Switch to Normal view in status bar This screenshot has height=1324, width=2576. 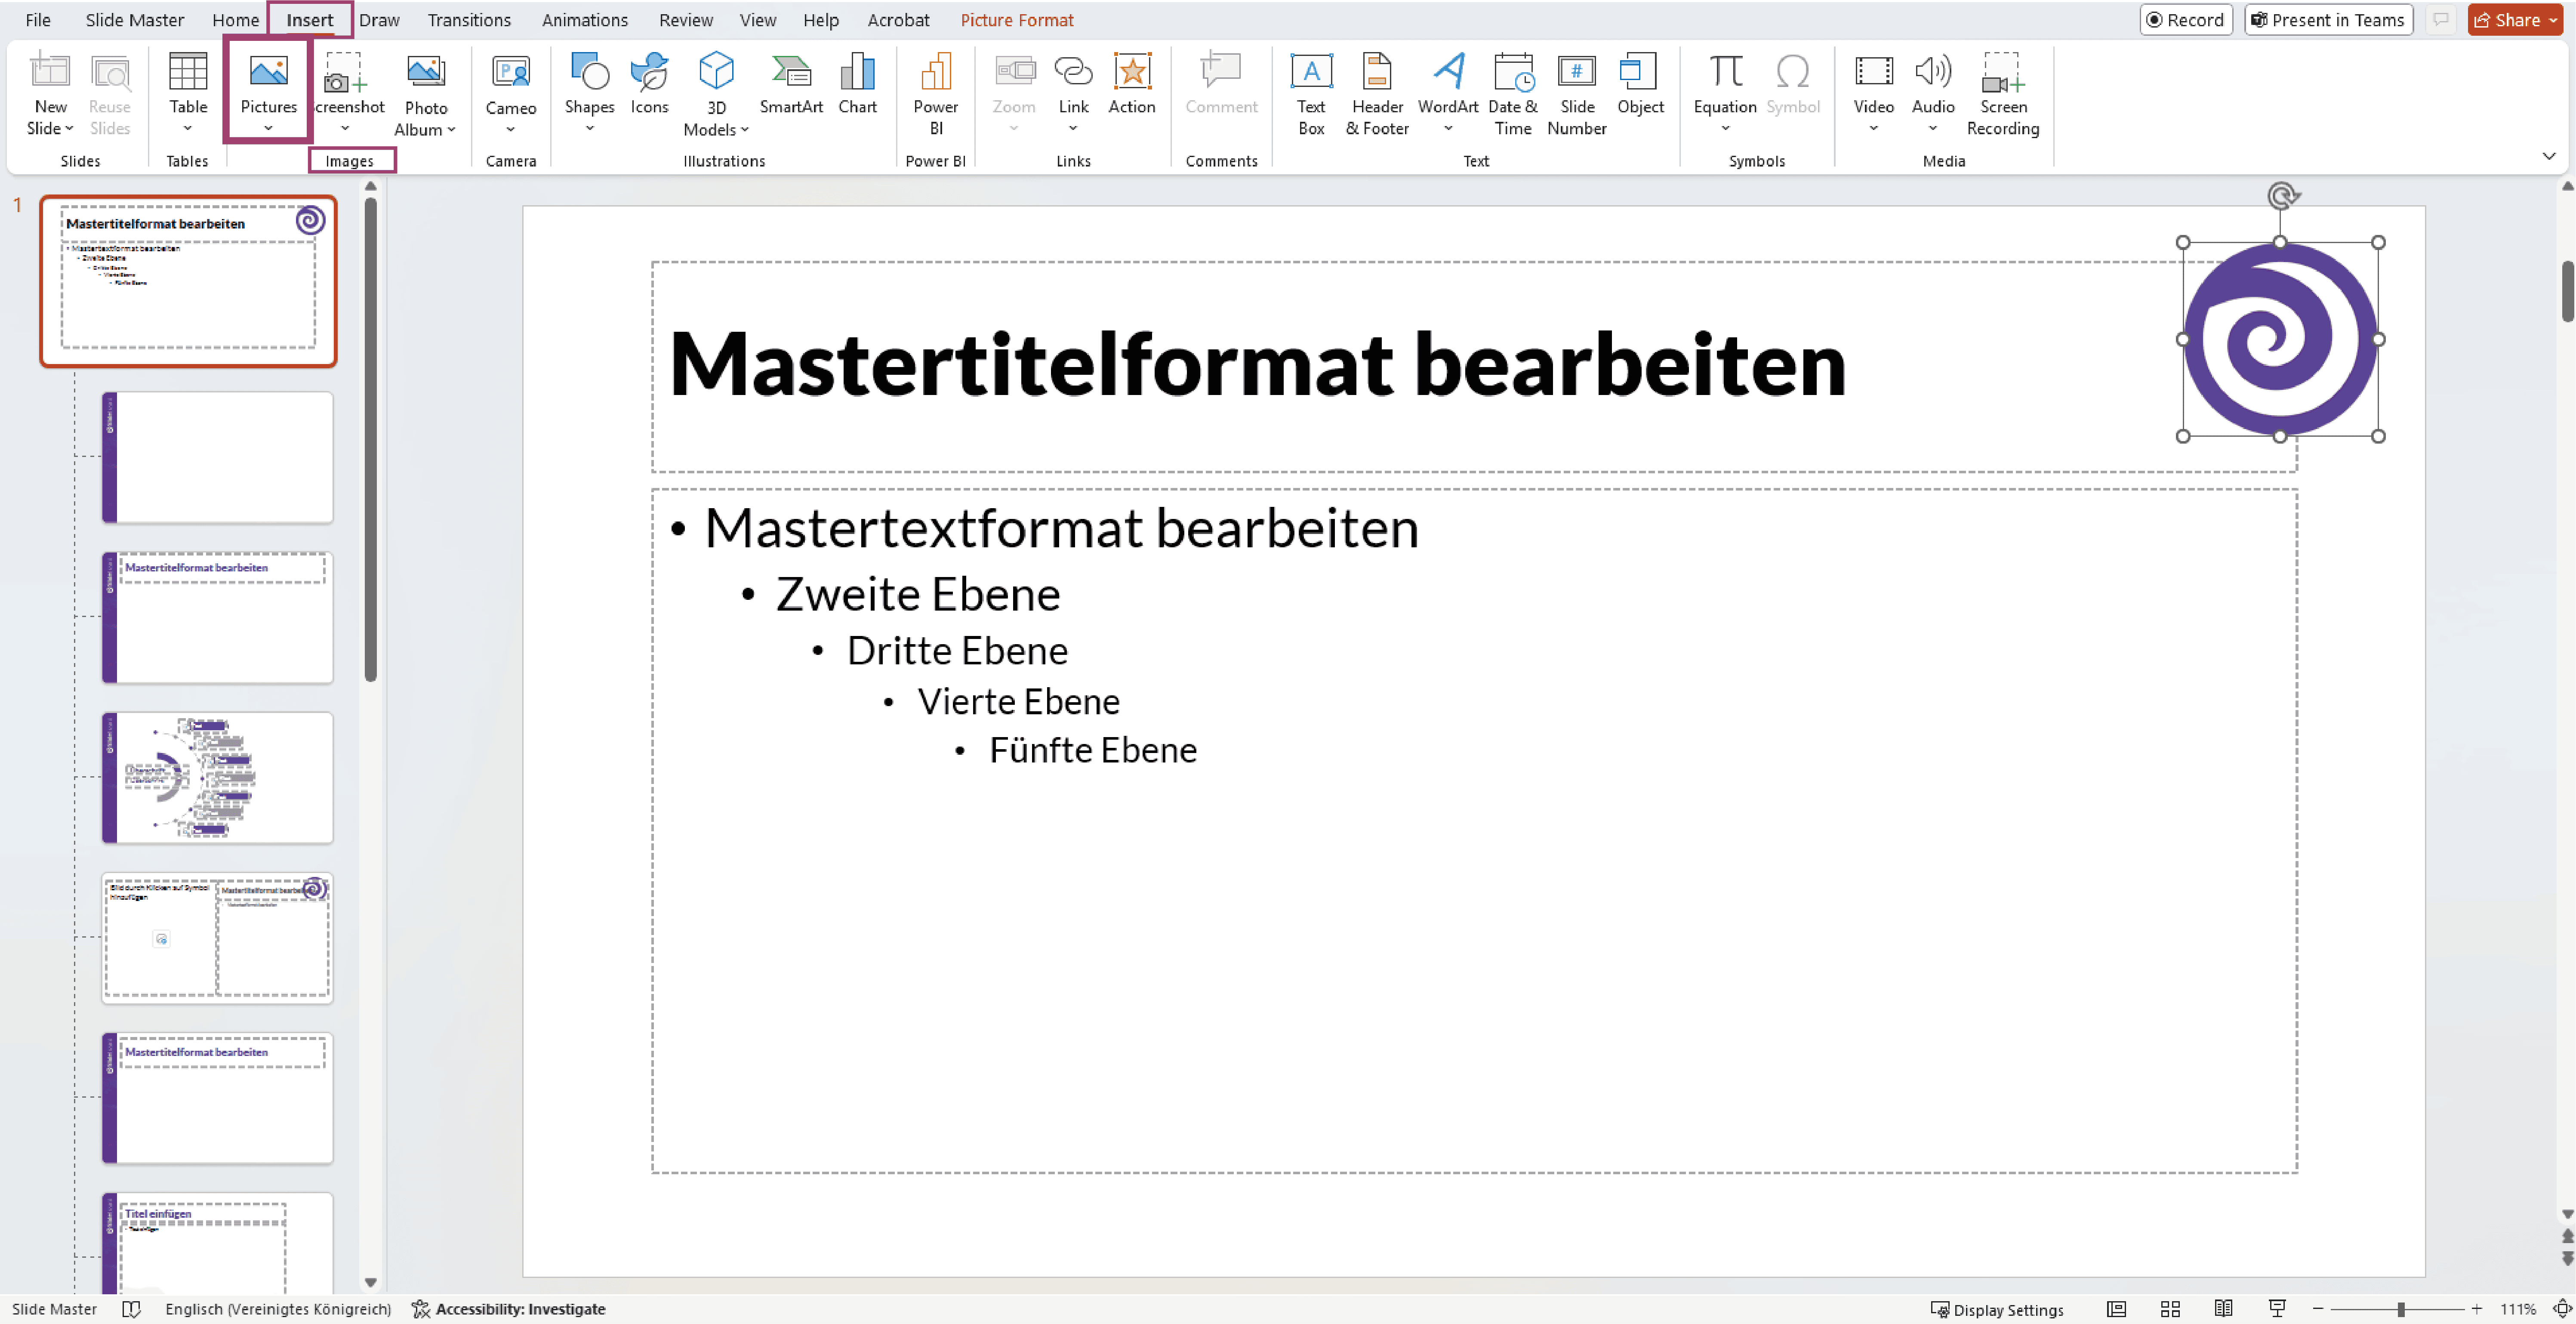pos(2116,1309)
